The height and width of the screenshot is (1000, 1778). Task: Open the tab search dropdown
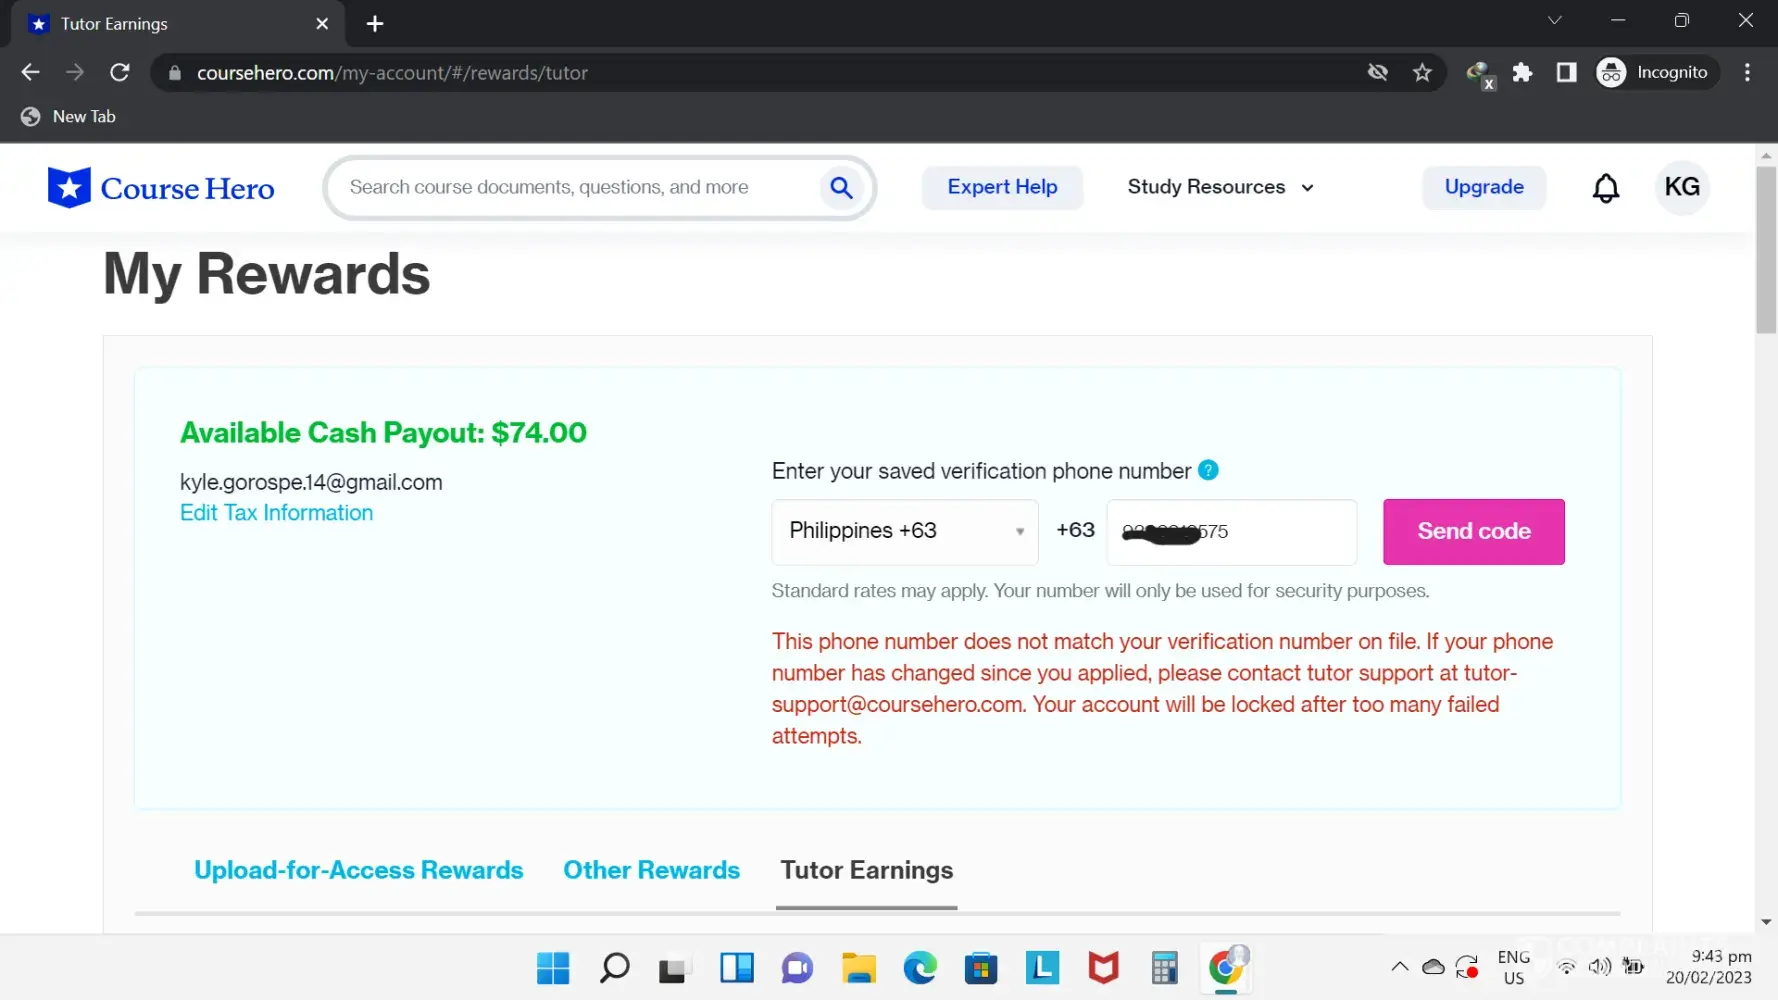click(x=1554, y=20)
